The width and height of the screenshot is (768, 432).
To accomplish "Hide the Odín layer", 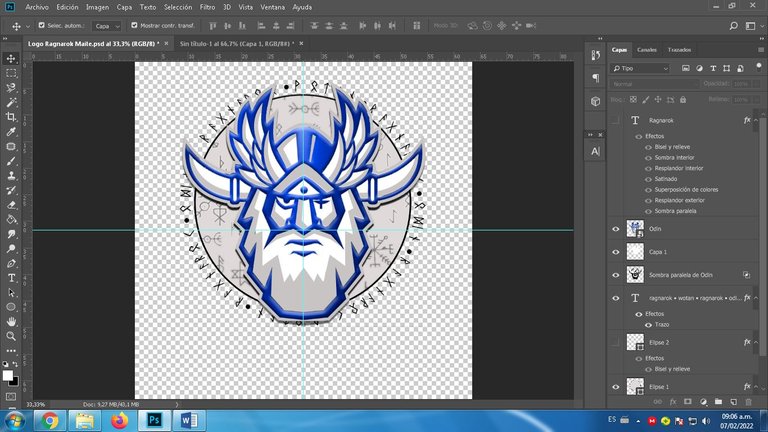I will point(615,228).
